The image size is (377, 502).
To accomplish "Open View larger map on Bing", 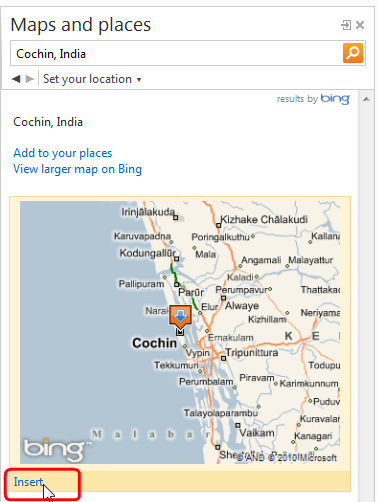I will coord(77,169).
